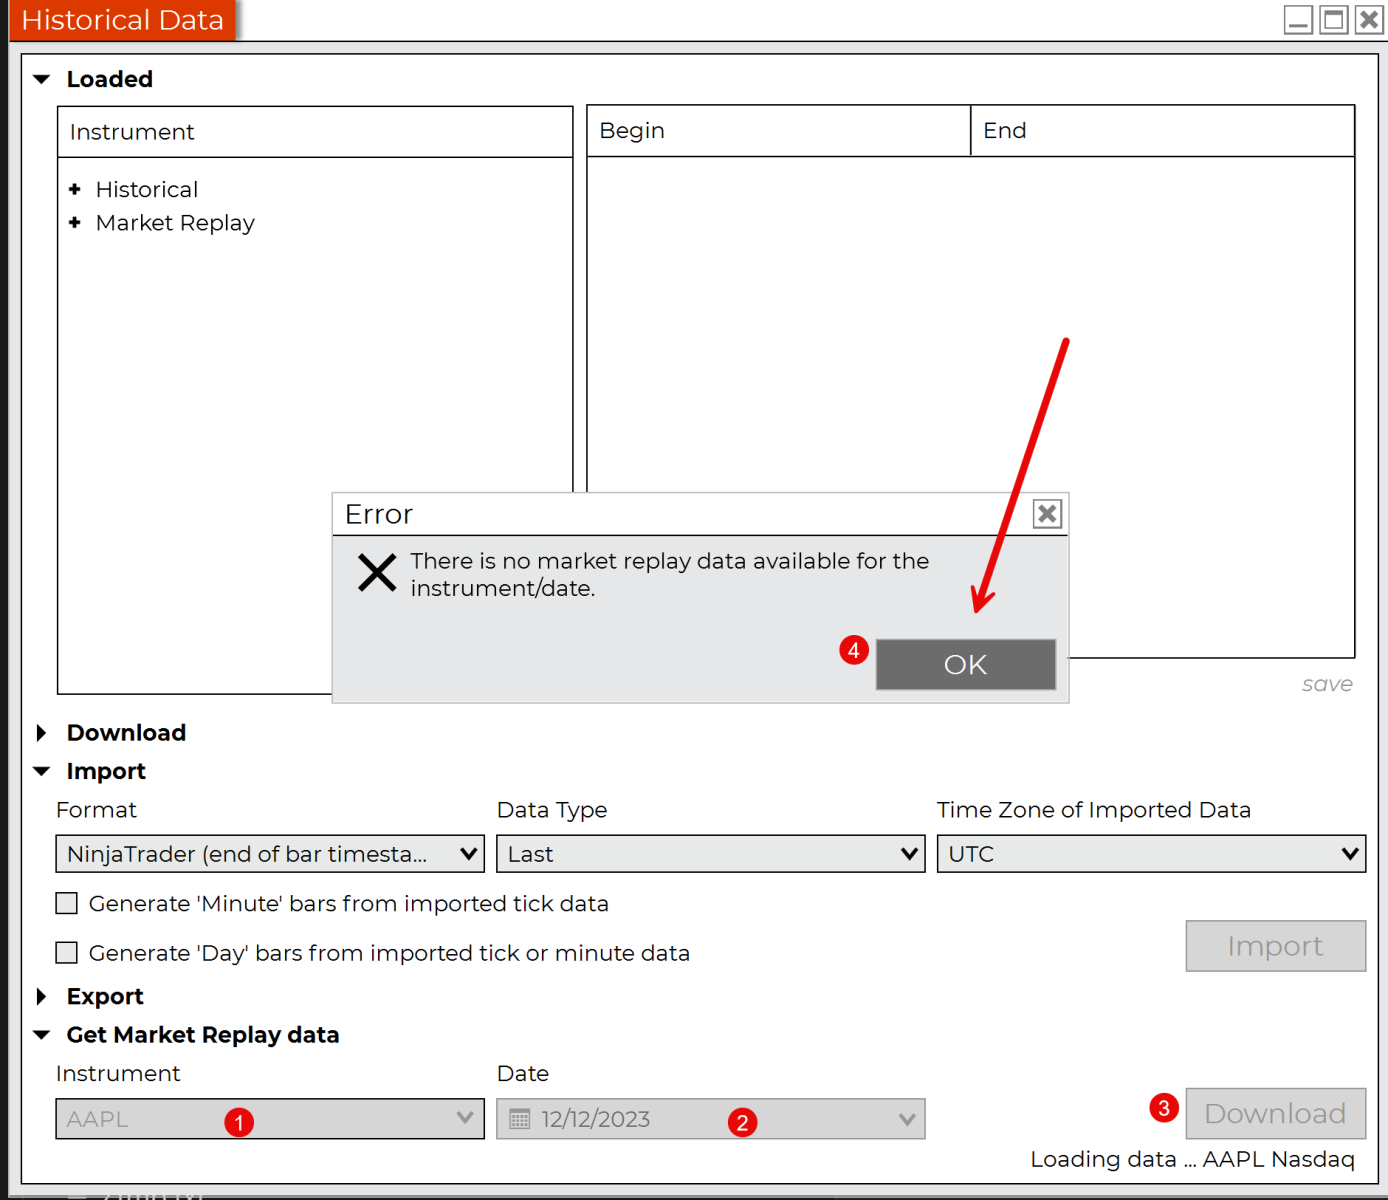
Task: Click the calendar icon in the Date field
Action: tap(520, 1119)
